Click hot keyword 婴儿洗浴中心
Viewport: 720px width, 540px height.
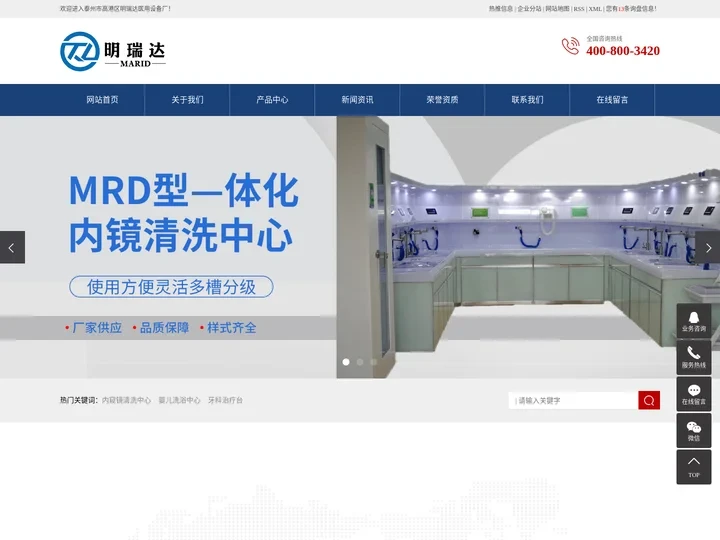point(180,400)
